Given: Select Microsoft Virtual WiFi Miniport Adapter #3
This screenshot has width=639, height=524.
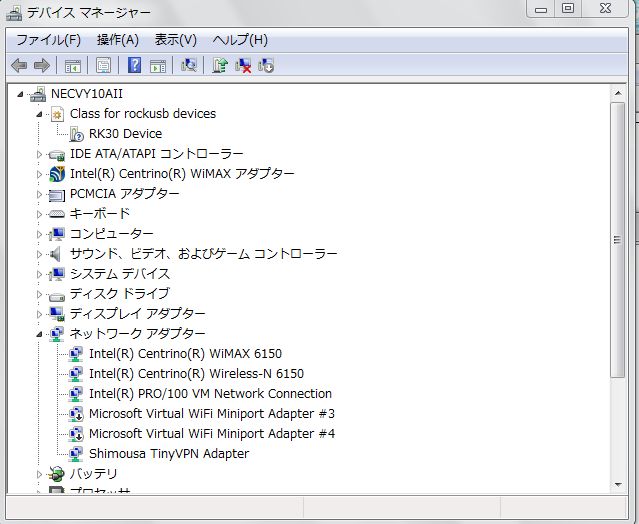Looking at the screenshot, I should coord(212,414).
